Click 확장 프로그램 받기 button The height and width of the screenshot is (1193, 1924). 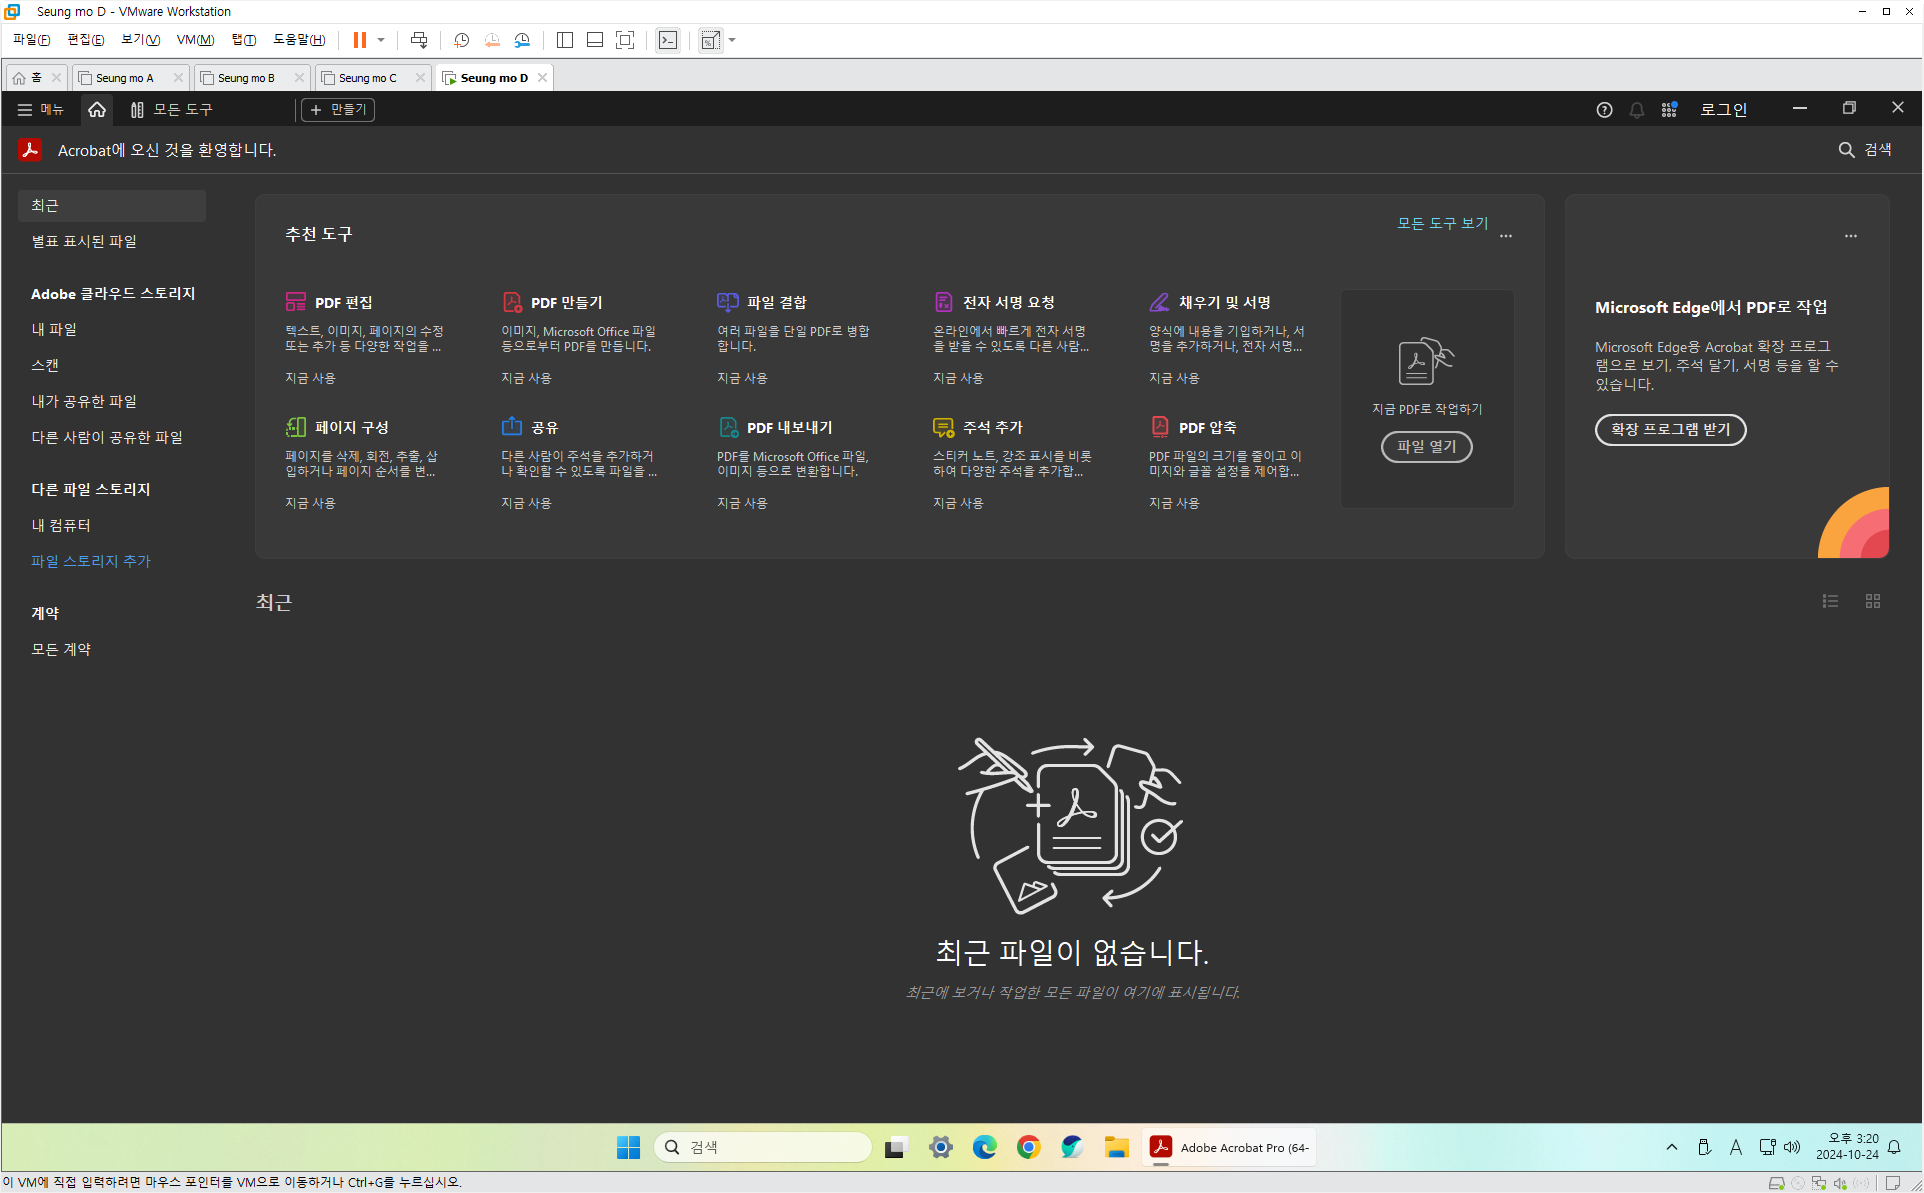1670,430
